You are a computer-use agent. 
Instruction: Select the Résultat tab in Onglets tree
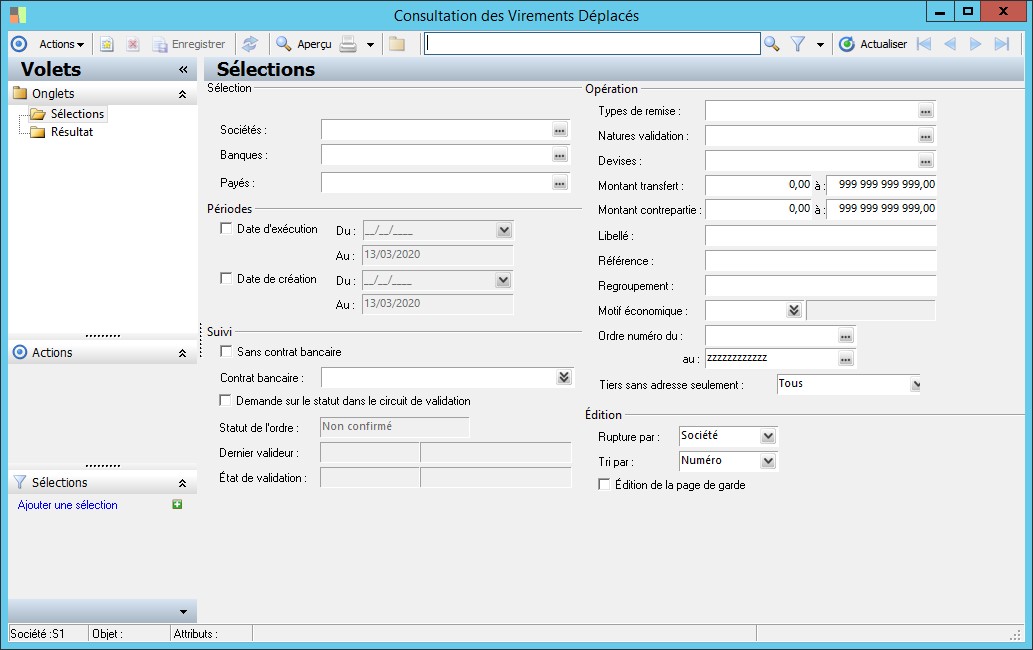(x=72, y=132)
